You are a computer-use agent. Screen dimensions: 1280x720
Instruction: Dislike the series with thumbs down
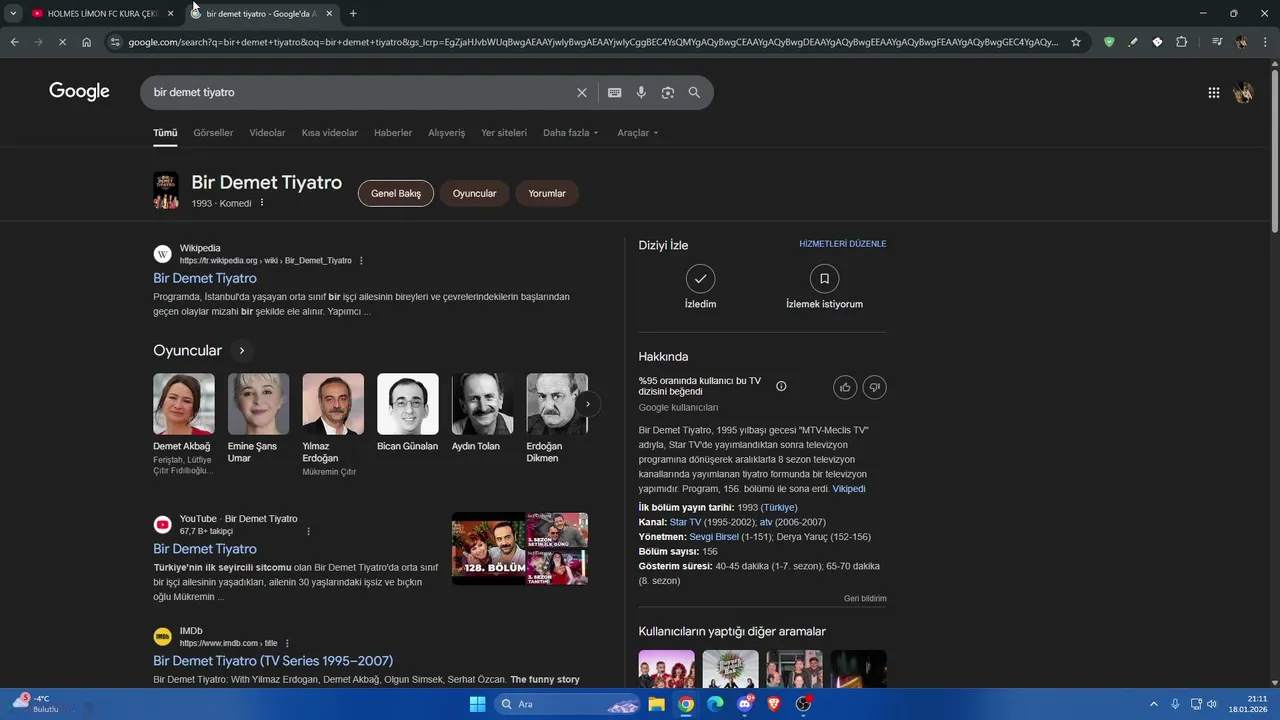click(x=874, y=387)
